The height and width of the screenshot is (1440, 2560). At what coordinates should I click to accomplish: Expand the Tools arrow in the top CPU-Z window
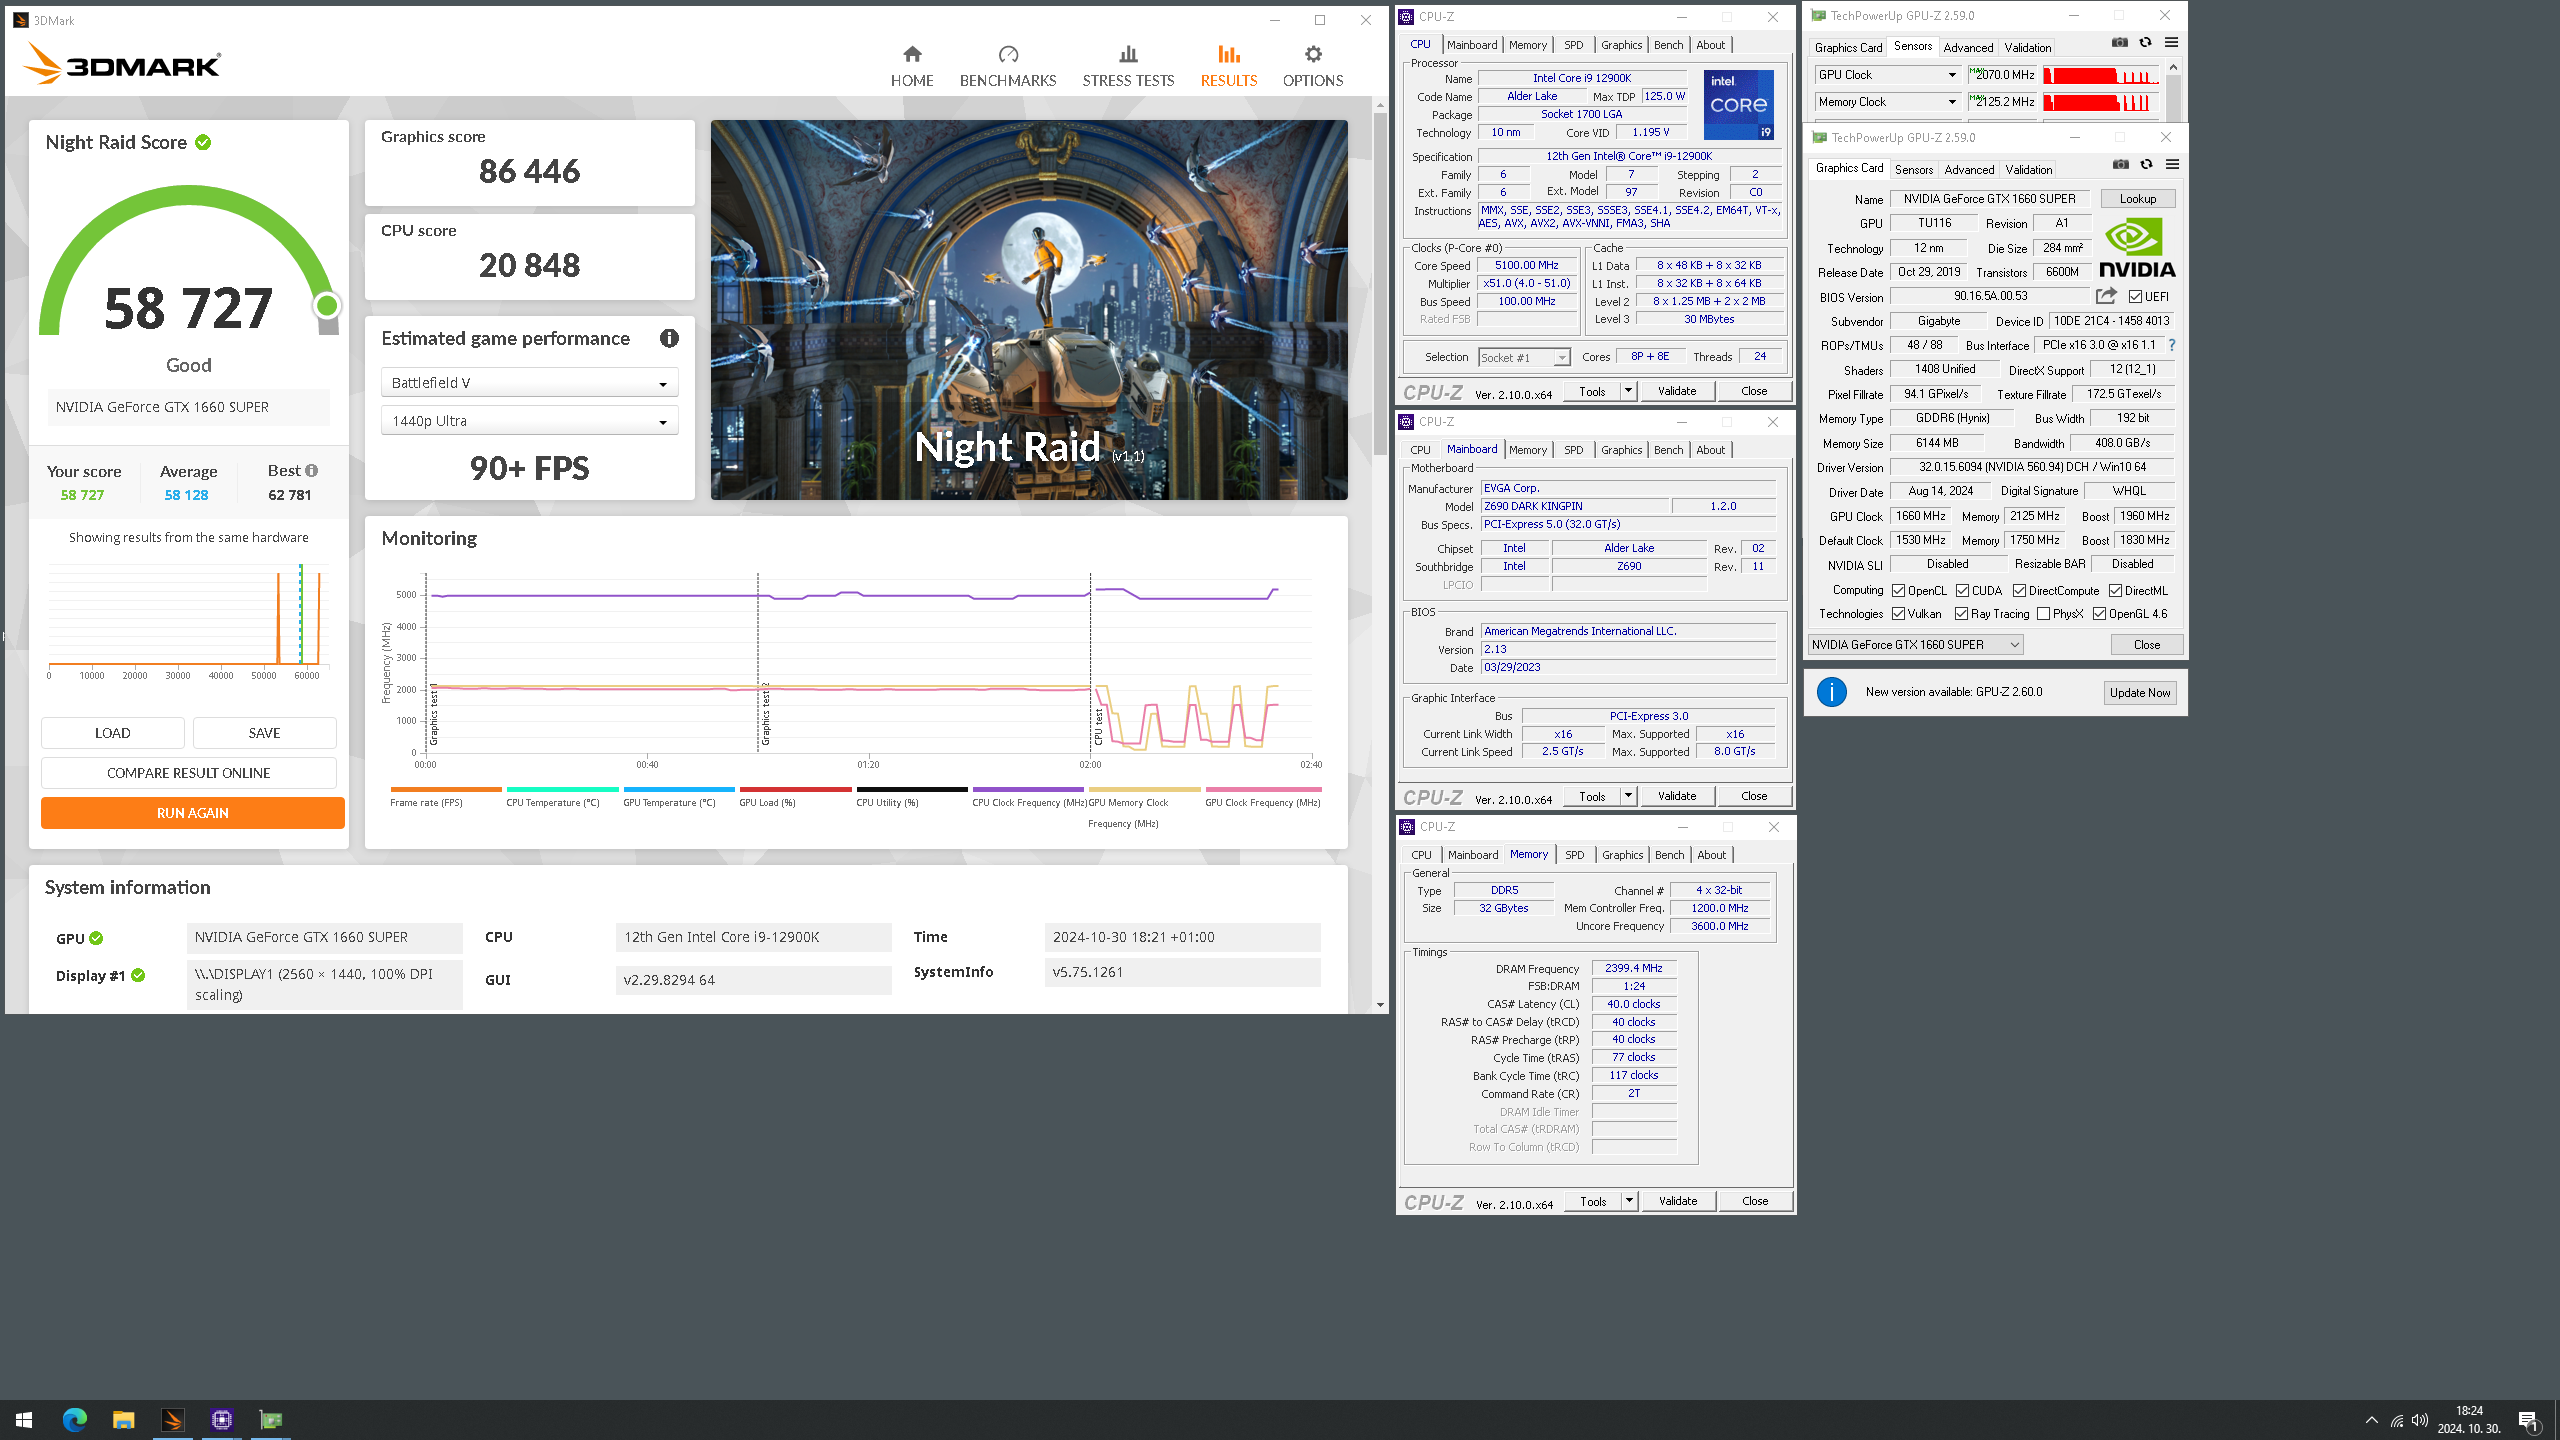[x=1628, y=391]
